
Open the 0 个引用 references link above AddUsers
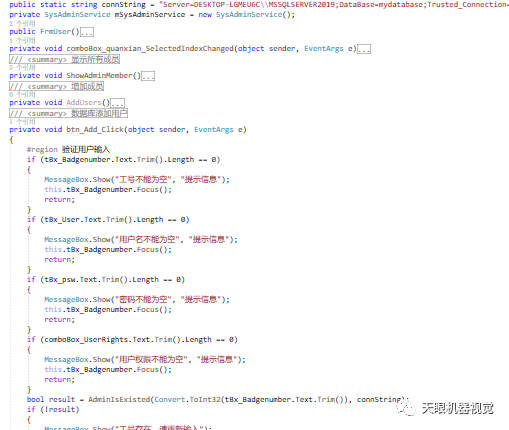(22, 94)
